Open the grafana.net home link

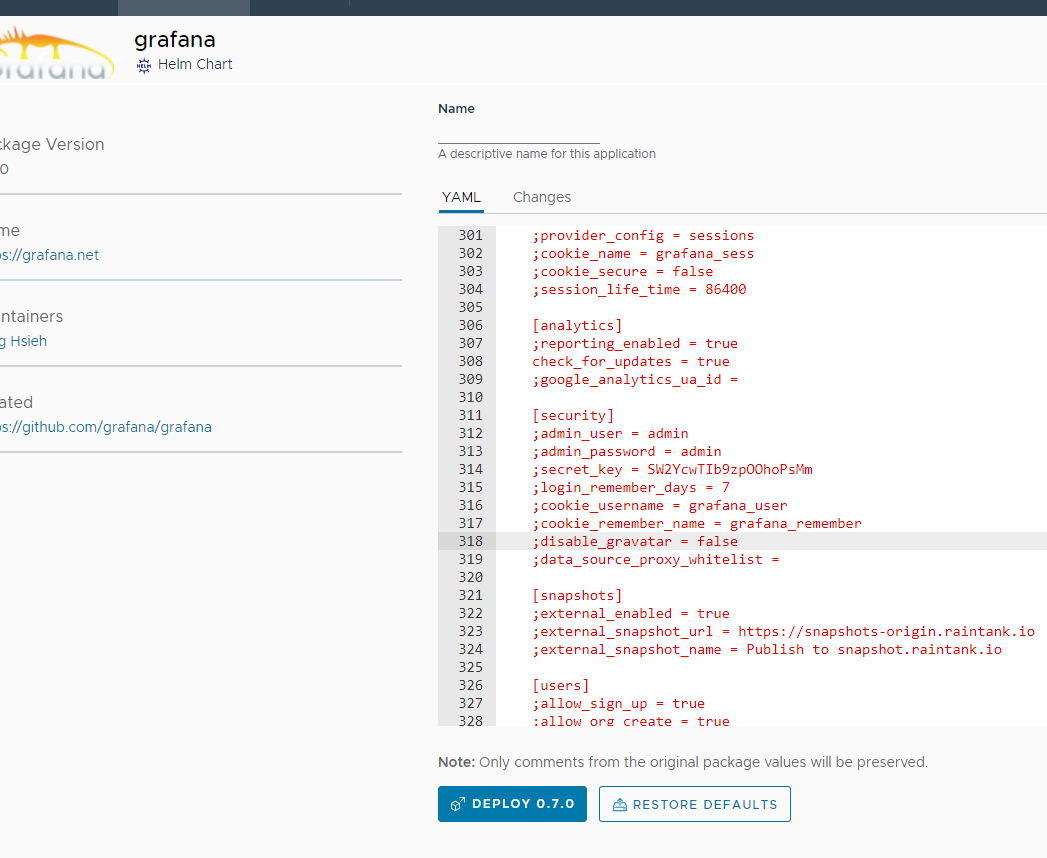(50, 255)
